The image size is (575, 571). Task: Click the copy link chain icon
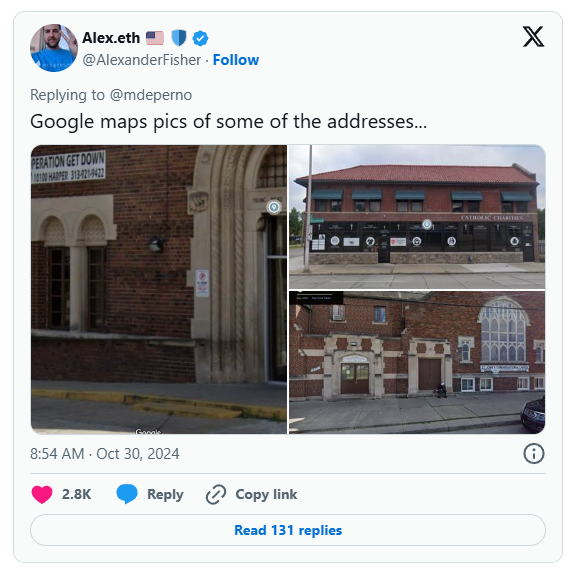point(216,494)
